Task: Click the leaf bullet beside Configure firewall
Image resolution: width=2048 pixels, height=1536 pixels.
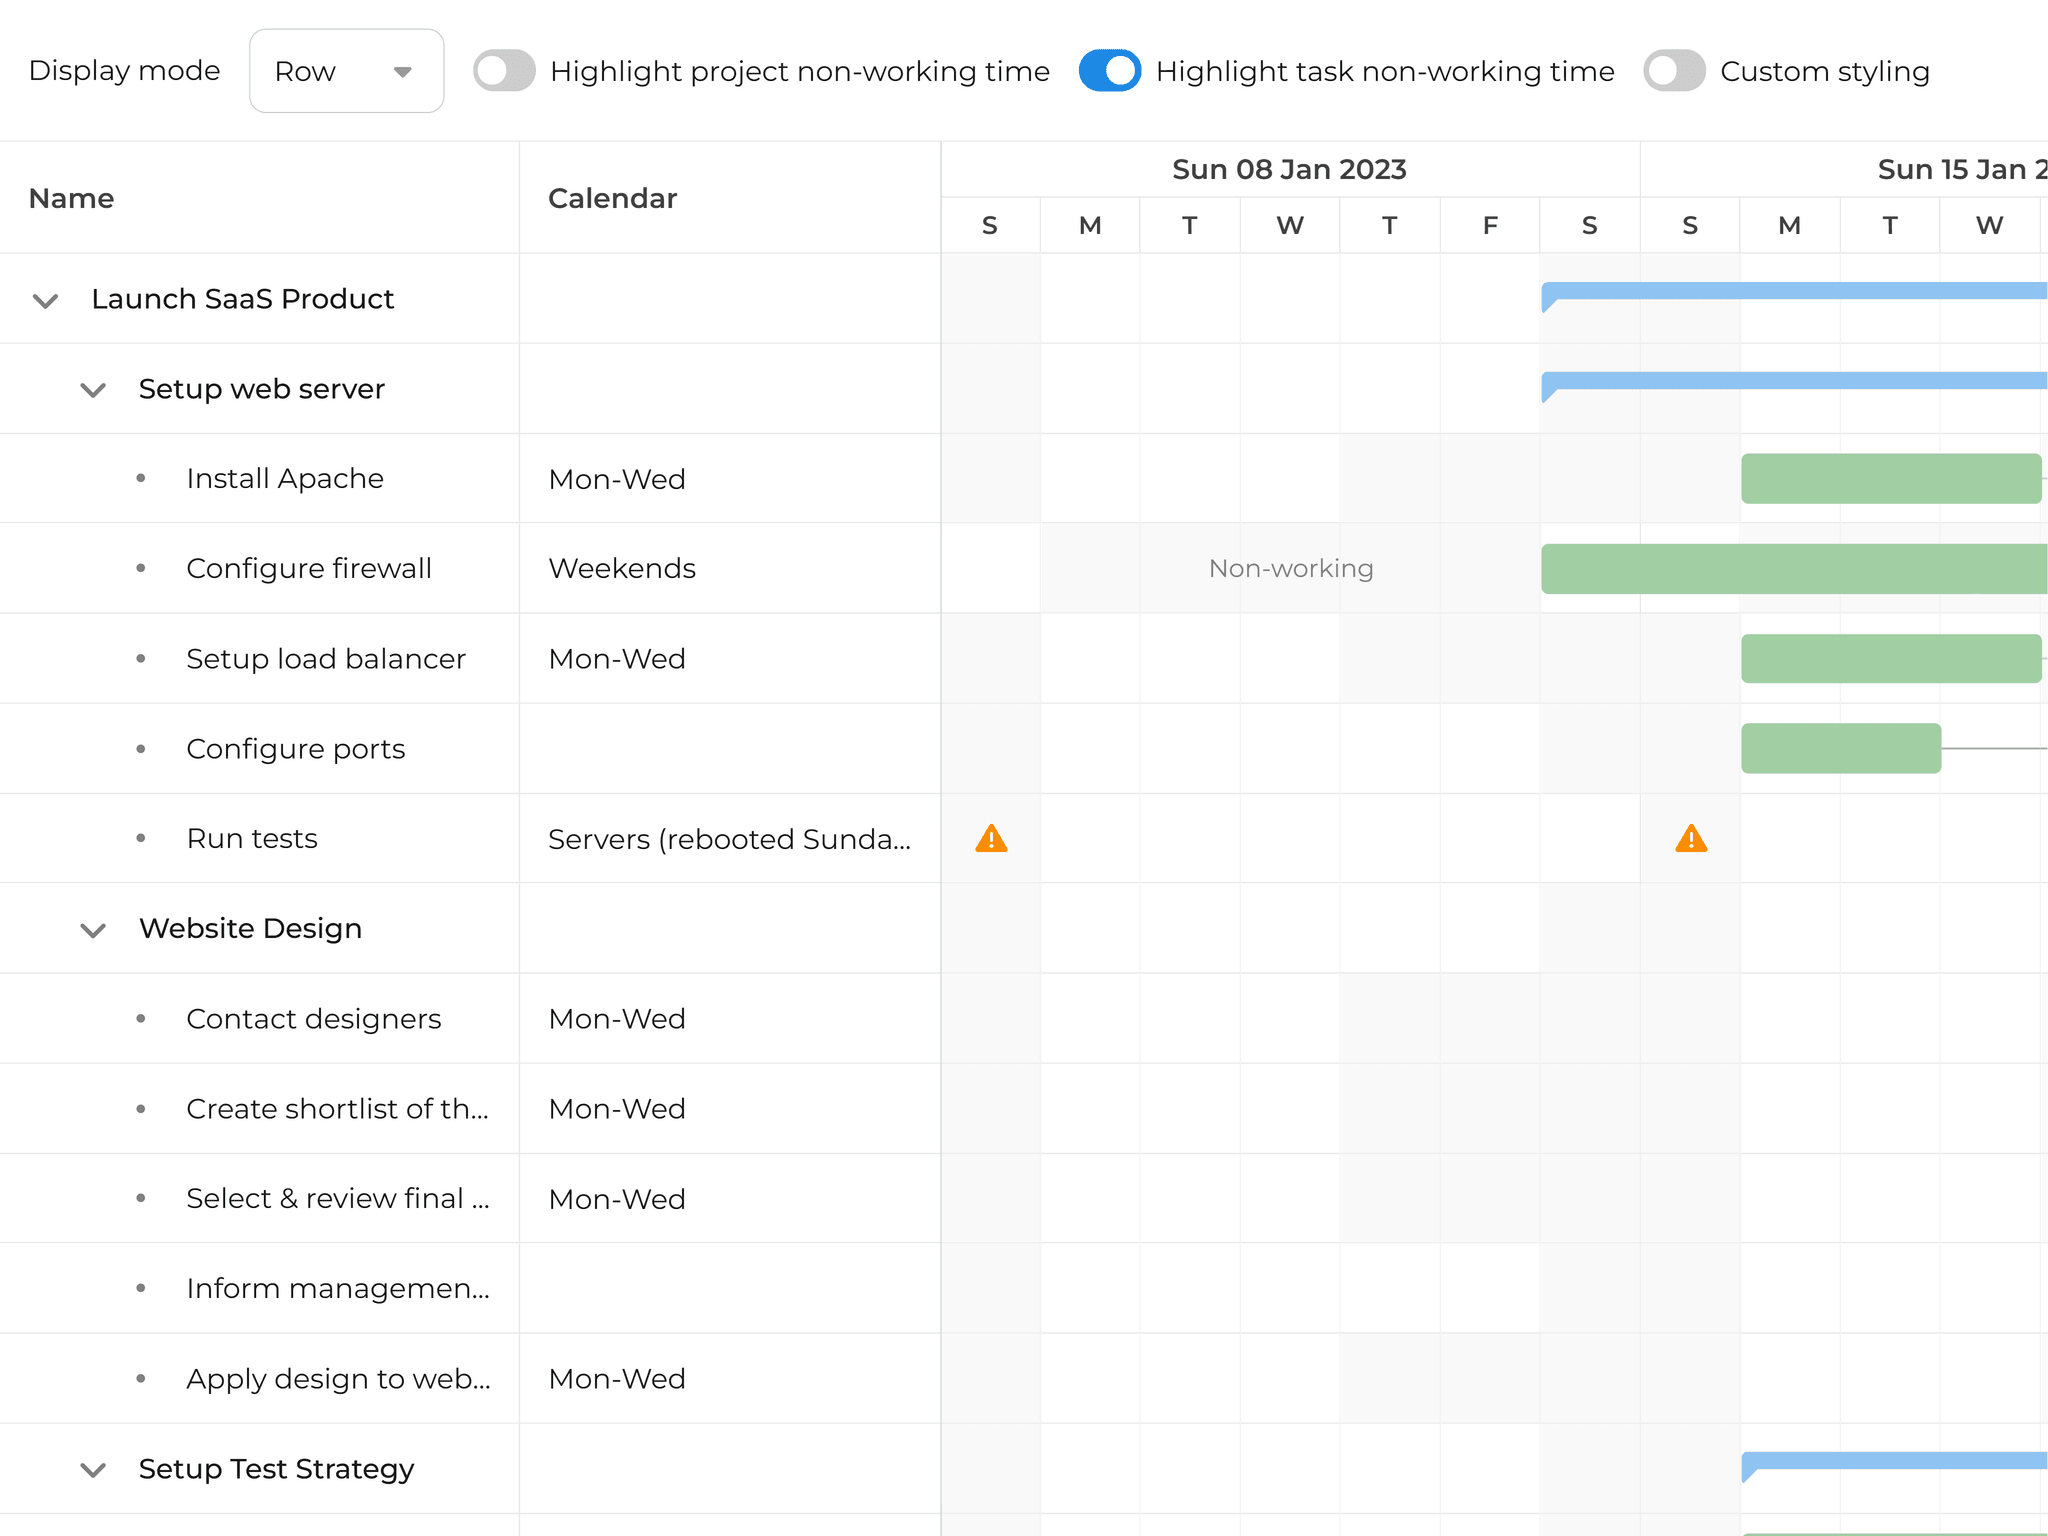Action: coord(141,568)
